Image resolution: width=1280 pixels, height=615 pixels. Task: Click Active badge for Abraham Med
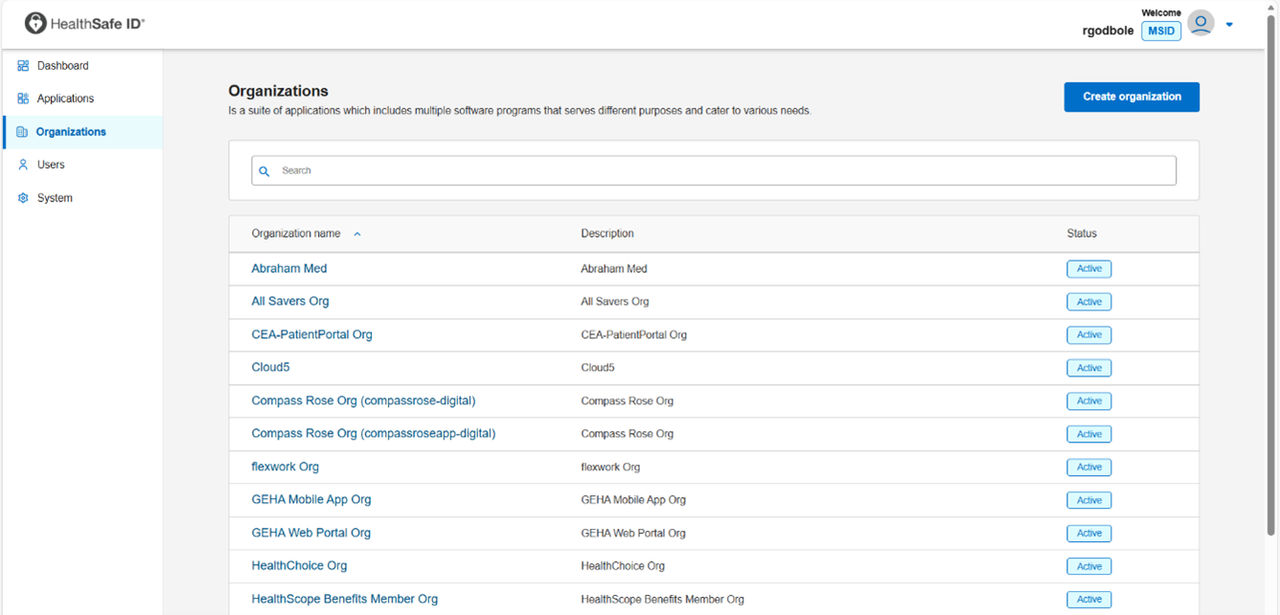[x=1089, y=269]
